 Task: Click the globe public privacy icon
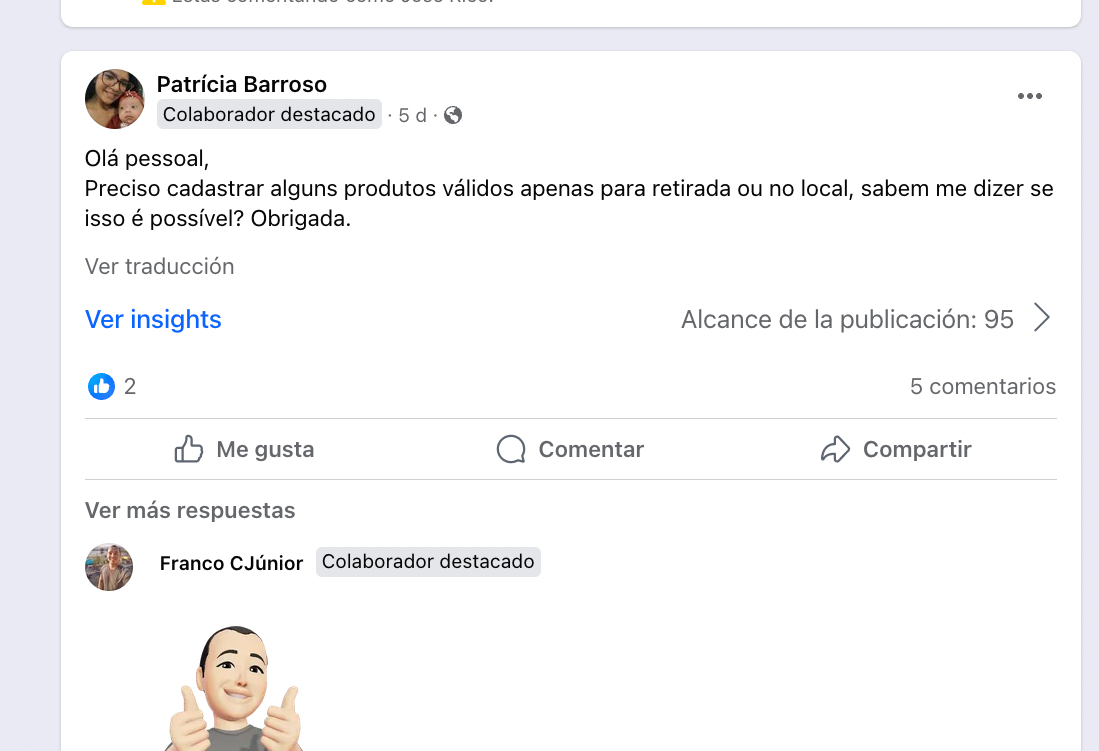pyautogui.click(x=453, y=115)
